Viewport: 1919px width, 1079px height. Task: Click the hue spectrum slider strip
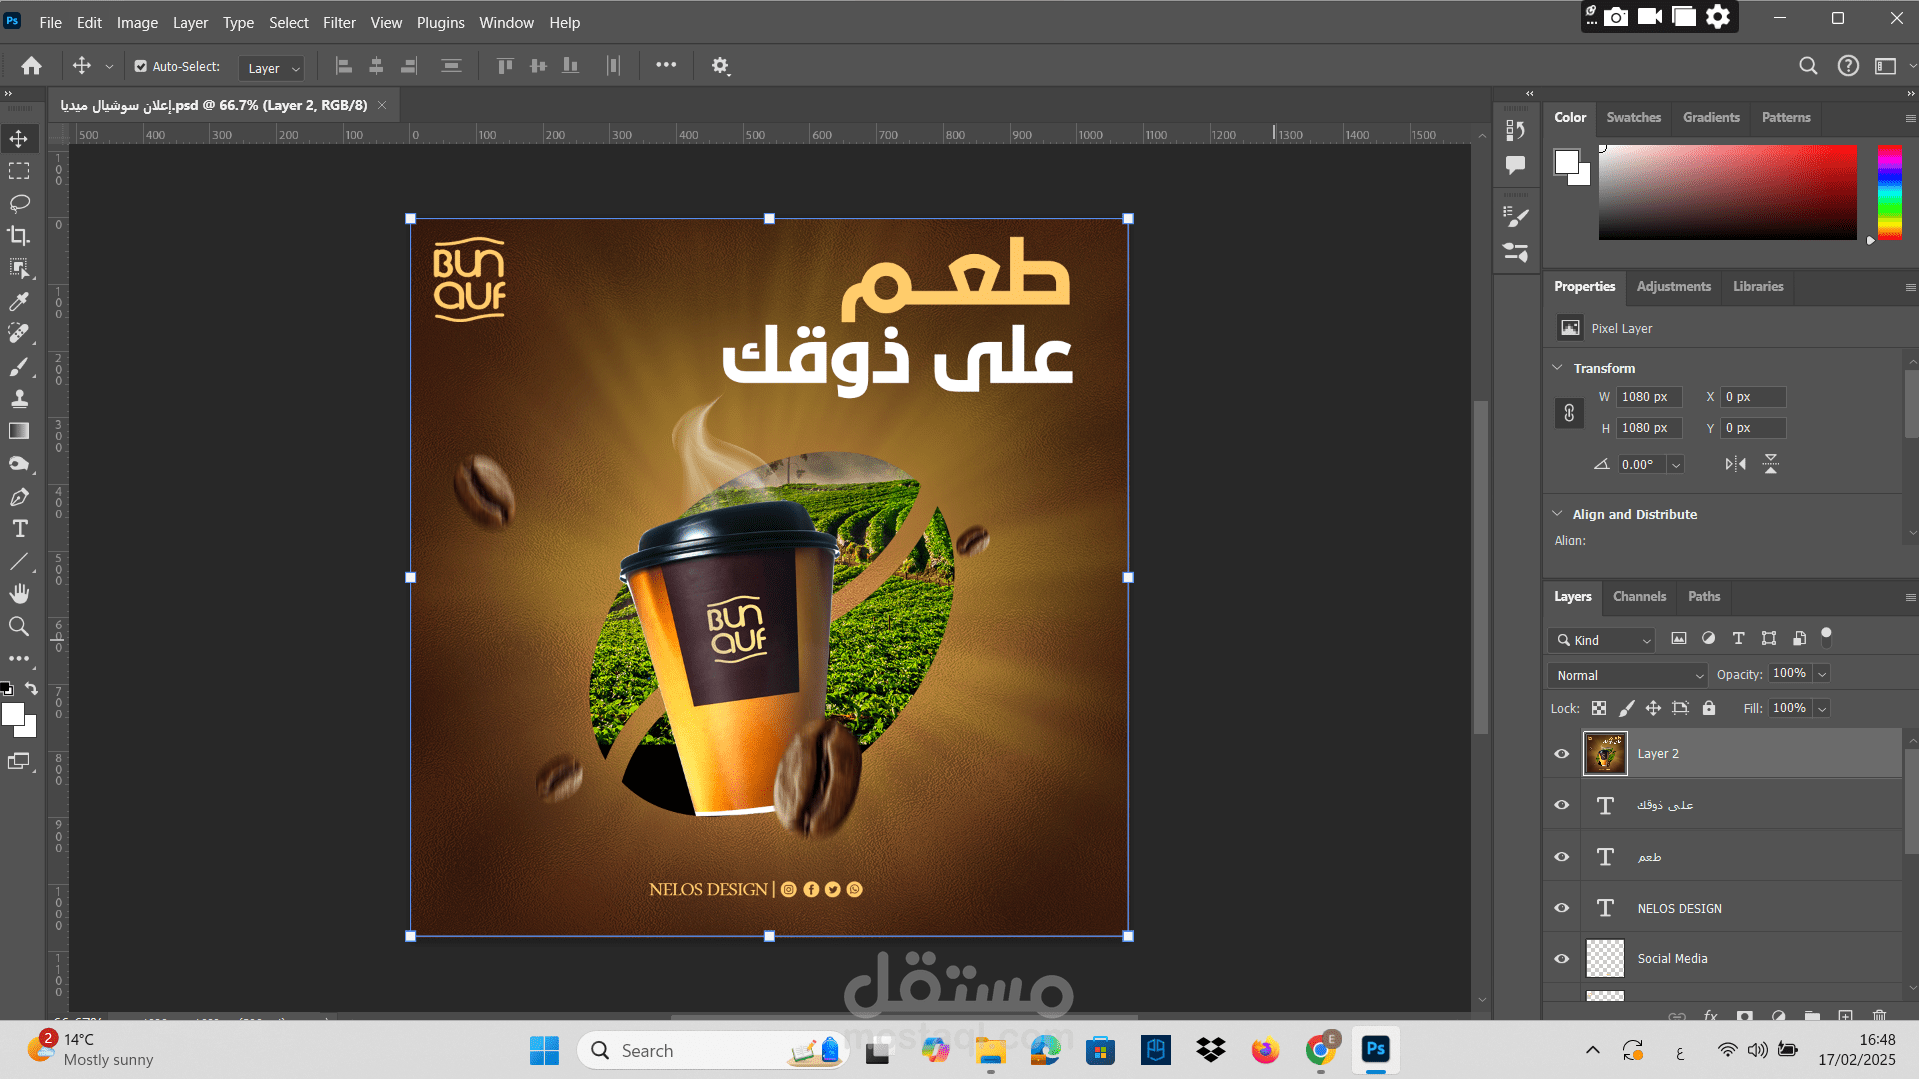pyautogui.click(x=1889, y=193)
